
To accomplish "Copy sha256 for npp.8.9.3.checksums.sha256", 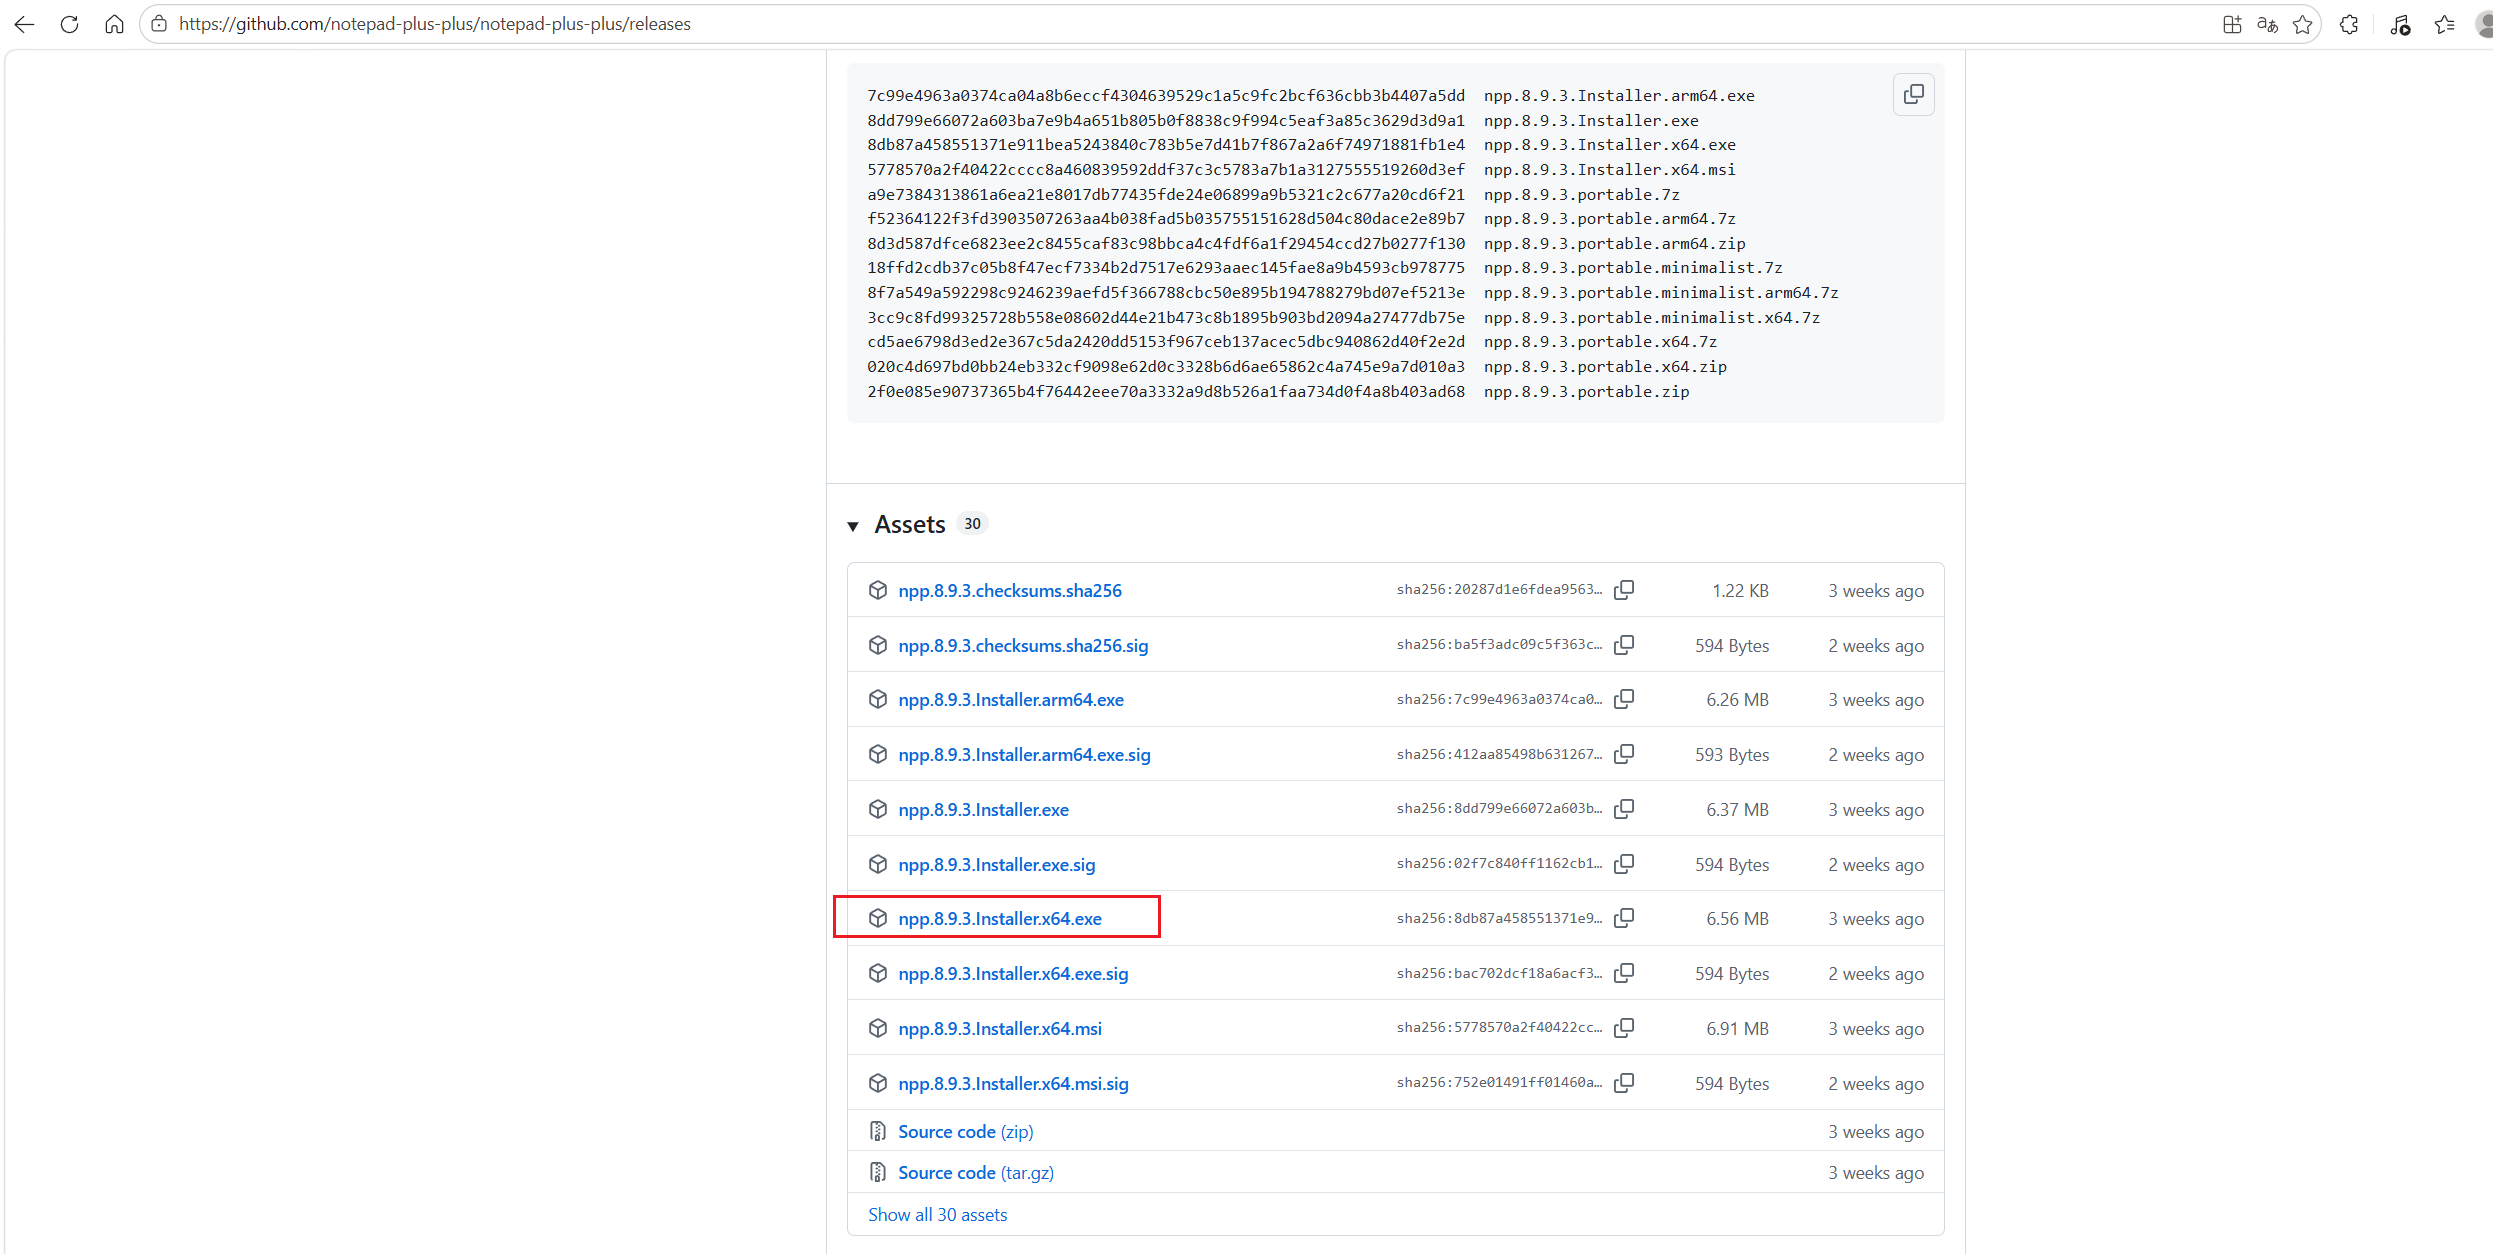I will coord(1624,590).
